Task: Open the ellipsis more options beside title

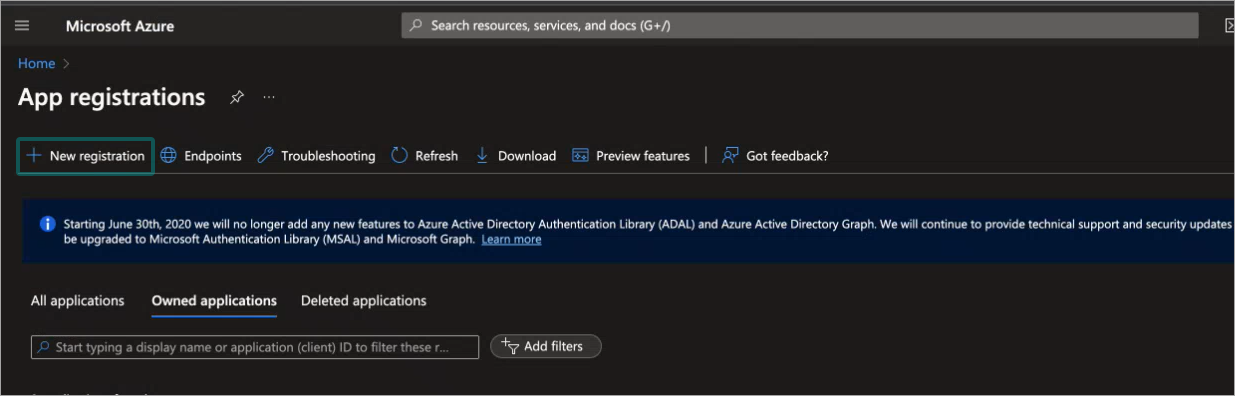Action: (x=269, y=97)
